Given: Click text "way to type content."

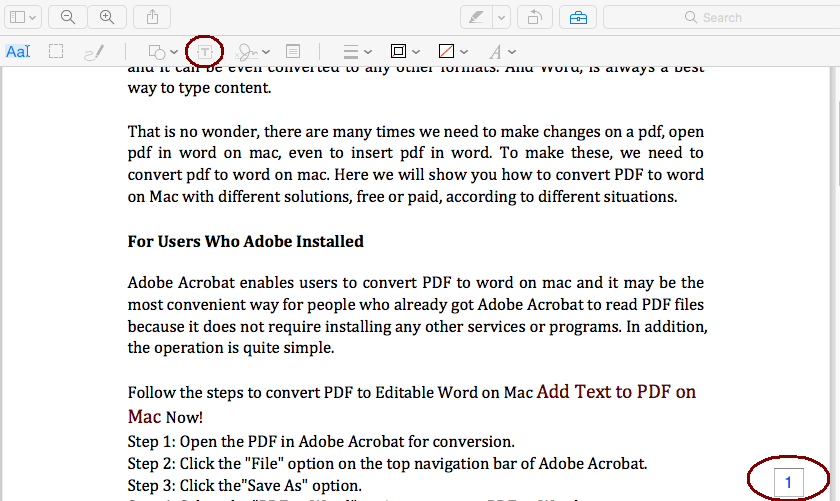Looking at the screenshot, I should (199, 88).
